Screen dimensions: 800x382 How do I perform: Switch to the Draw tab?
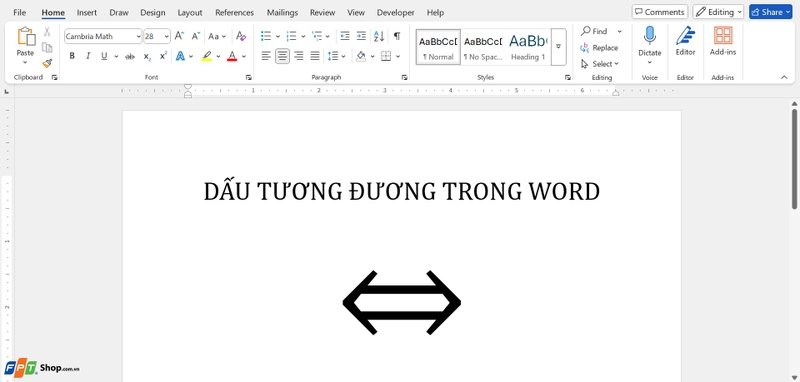click(119, 12)
